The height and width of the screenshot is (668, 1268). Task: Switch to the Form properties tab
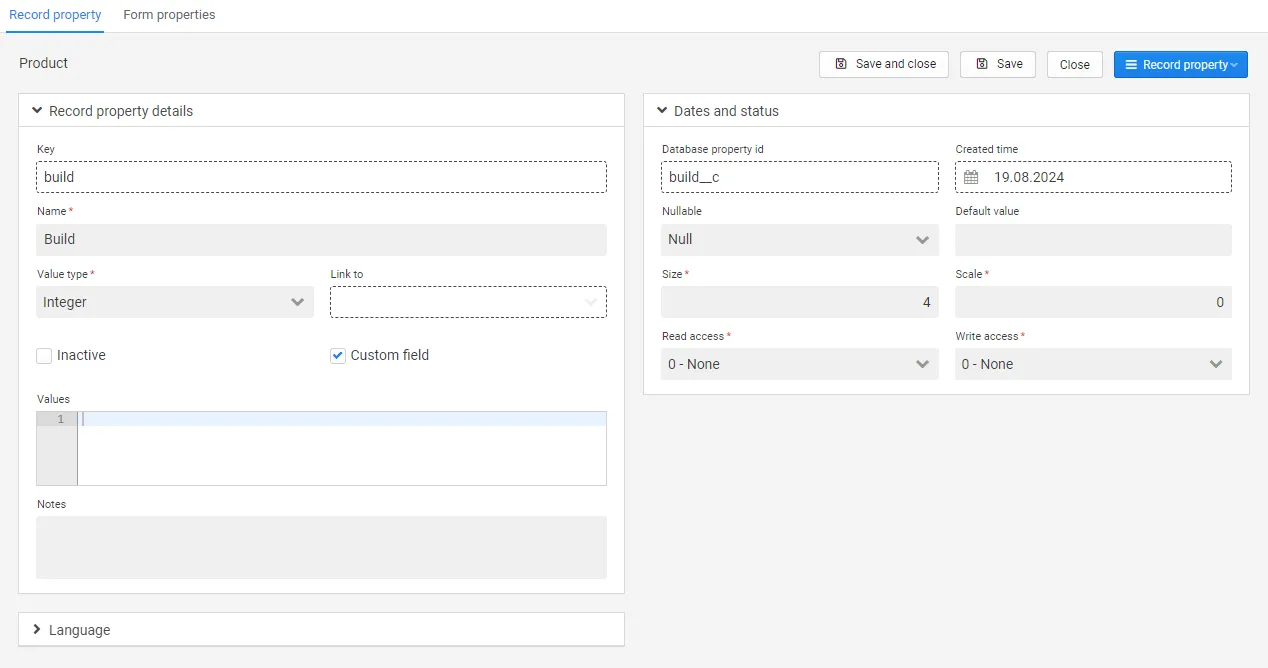[169, 15]
